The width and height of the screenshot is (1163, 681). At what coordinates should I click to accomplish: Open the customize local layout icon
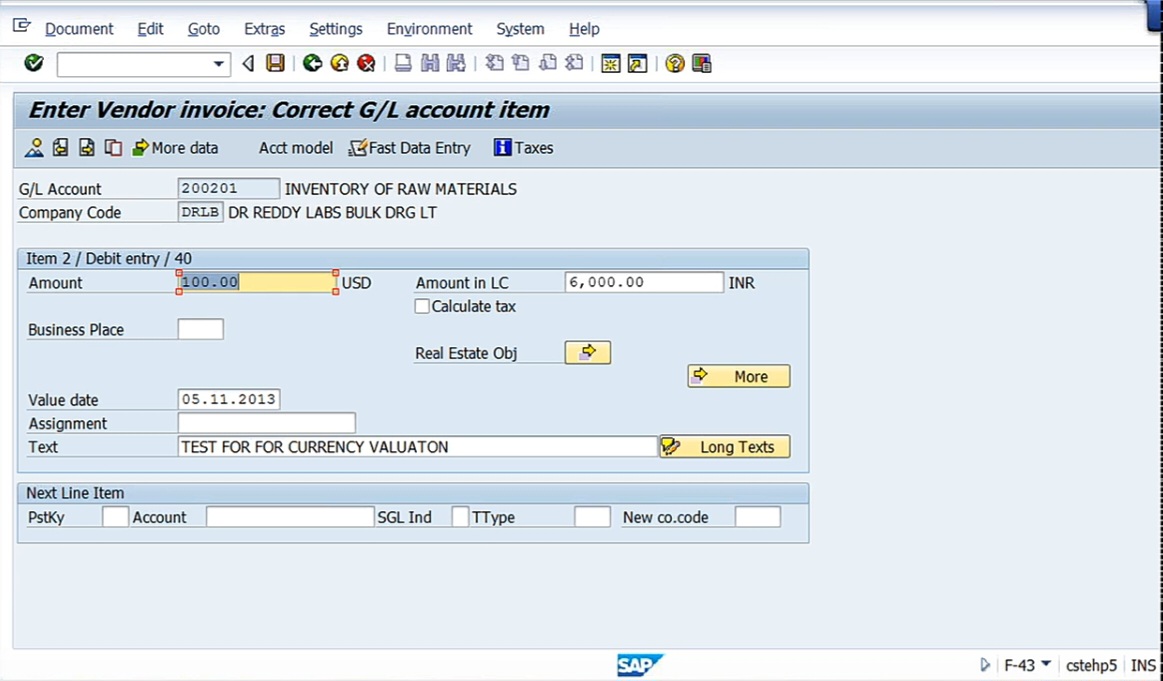702,64
